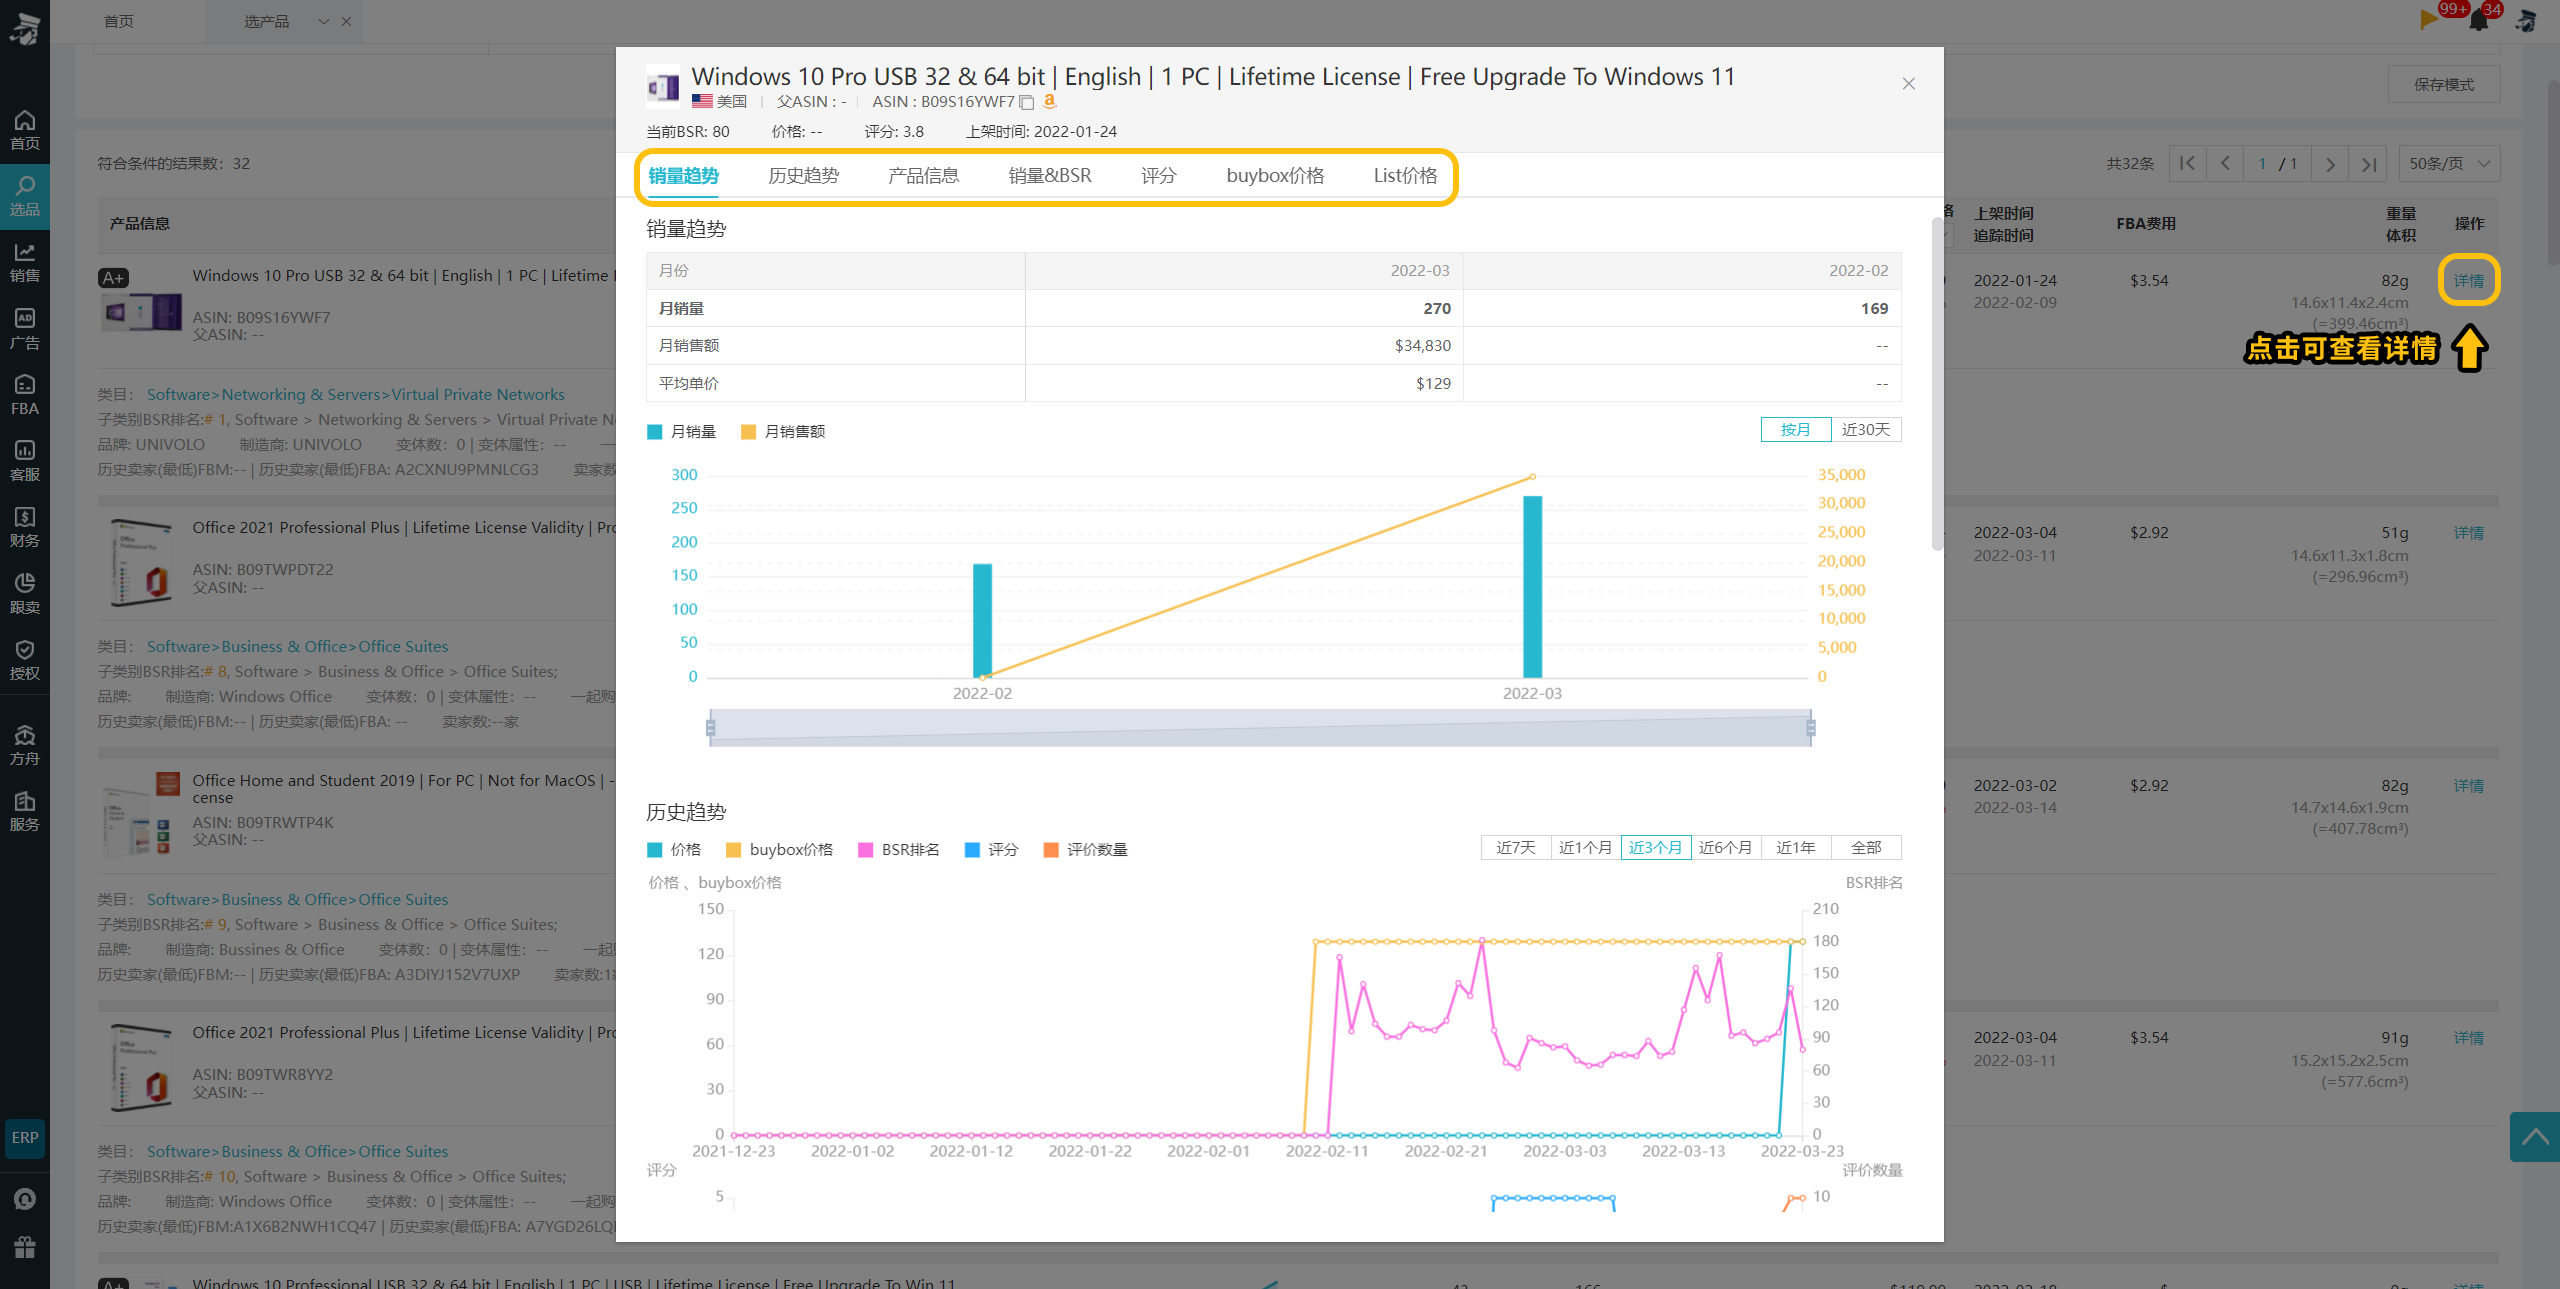
Task: Click the Virtual Private Networks category link
Action: click(x=478, y=394)
